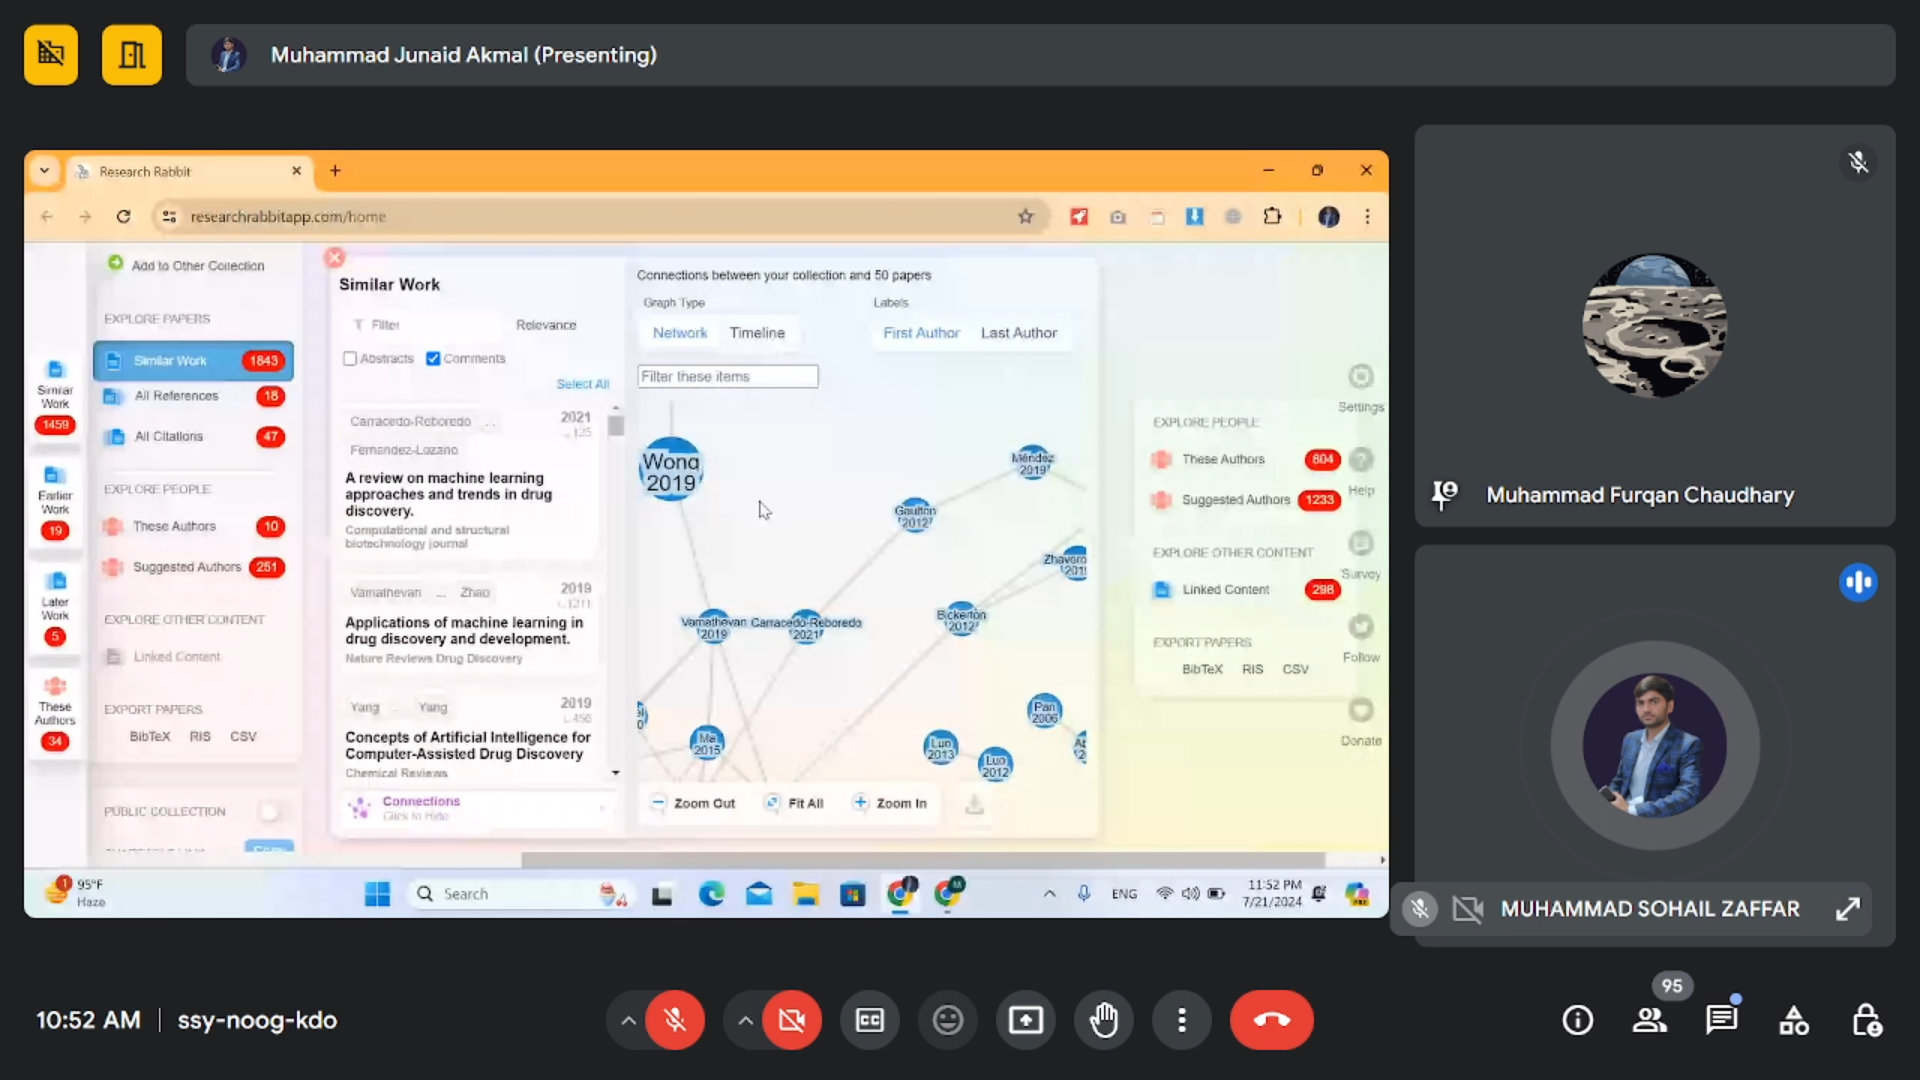The height and width of the screenshot is (1080, 1920).
Task: Select Similar Work with 1843 papers
Action: (193, 361)
